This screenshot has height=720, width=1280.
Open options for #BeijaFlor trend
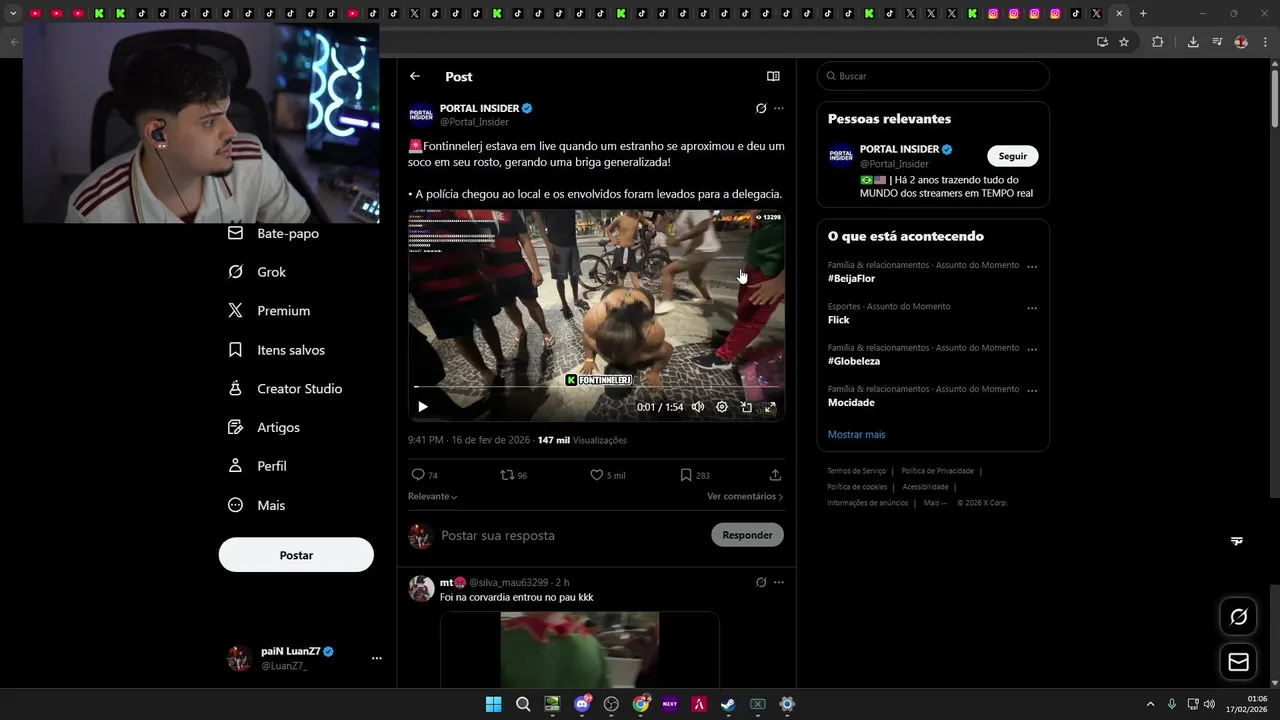coord(1032,267)
